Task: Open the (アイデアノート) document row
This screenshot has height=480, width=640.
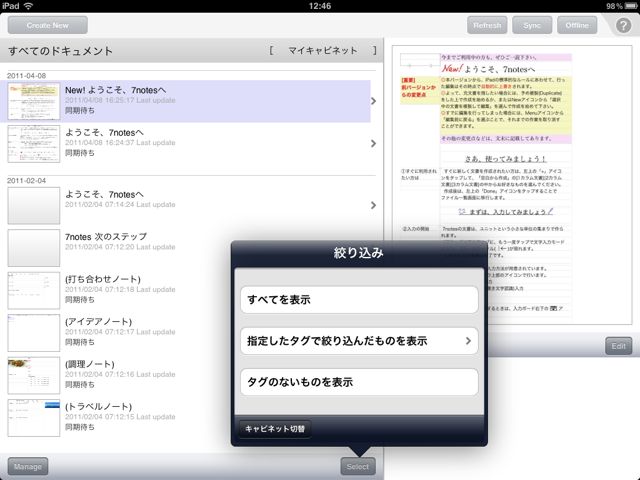Action: 118,333
